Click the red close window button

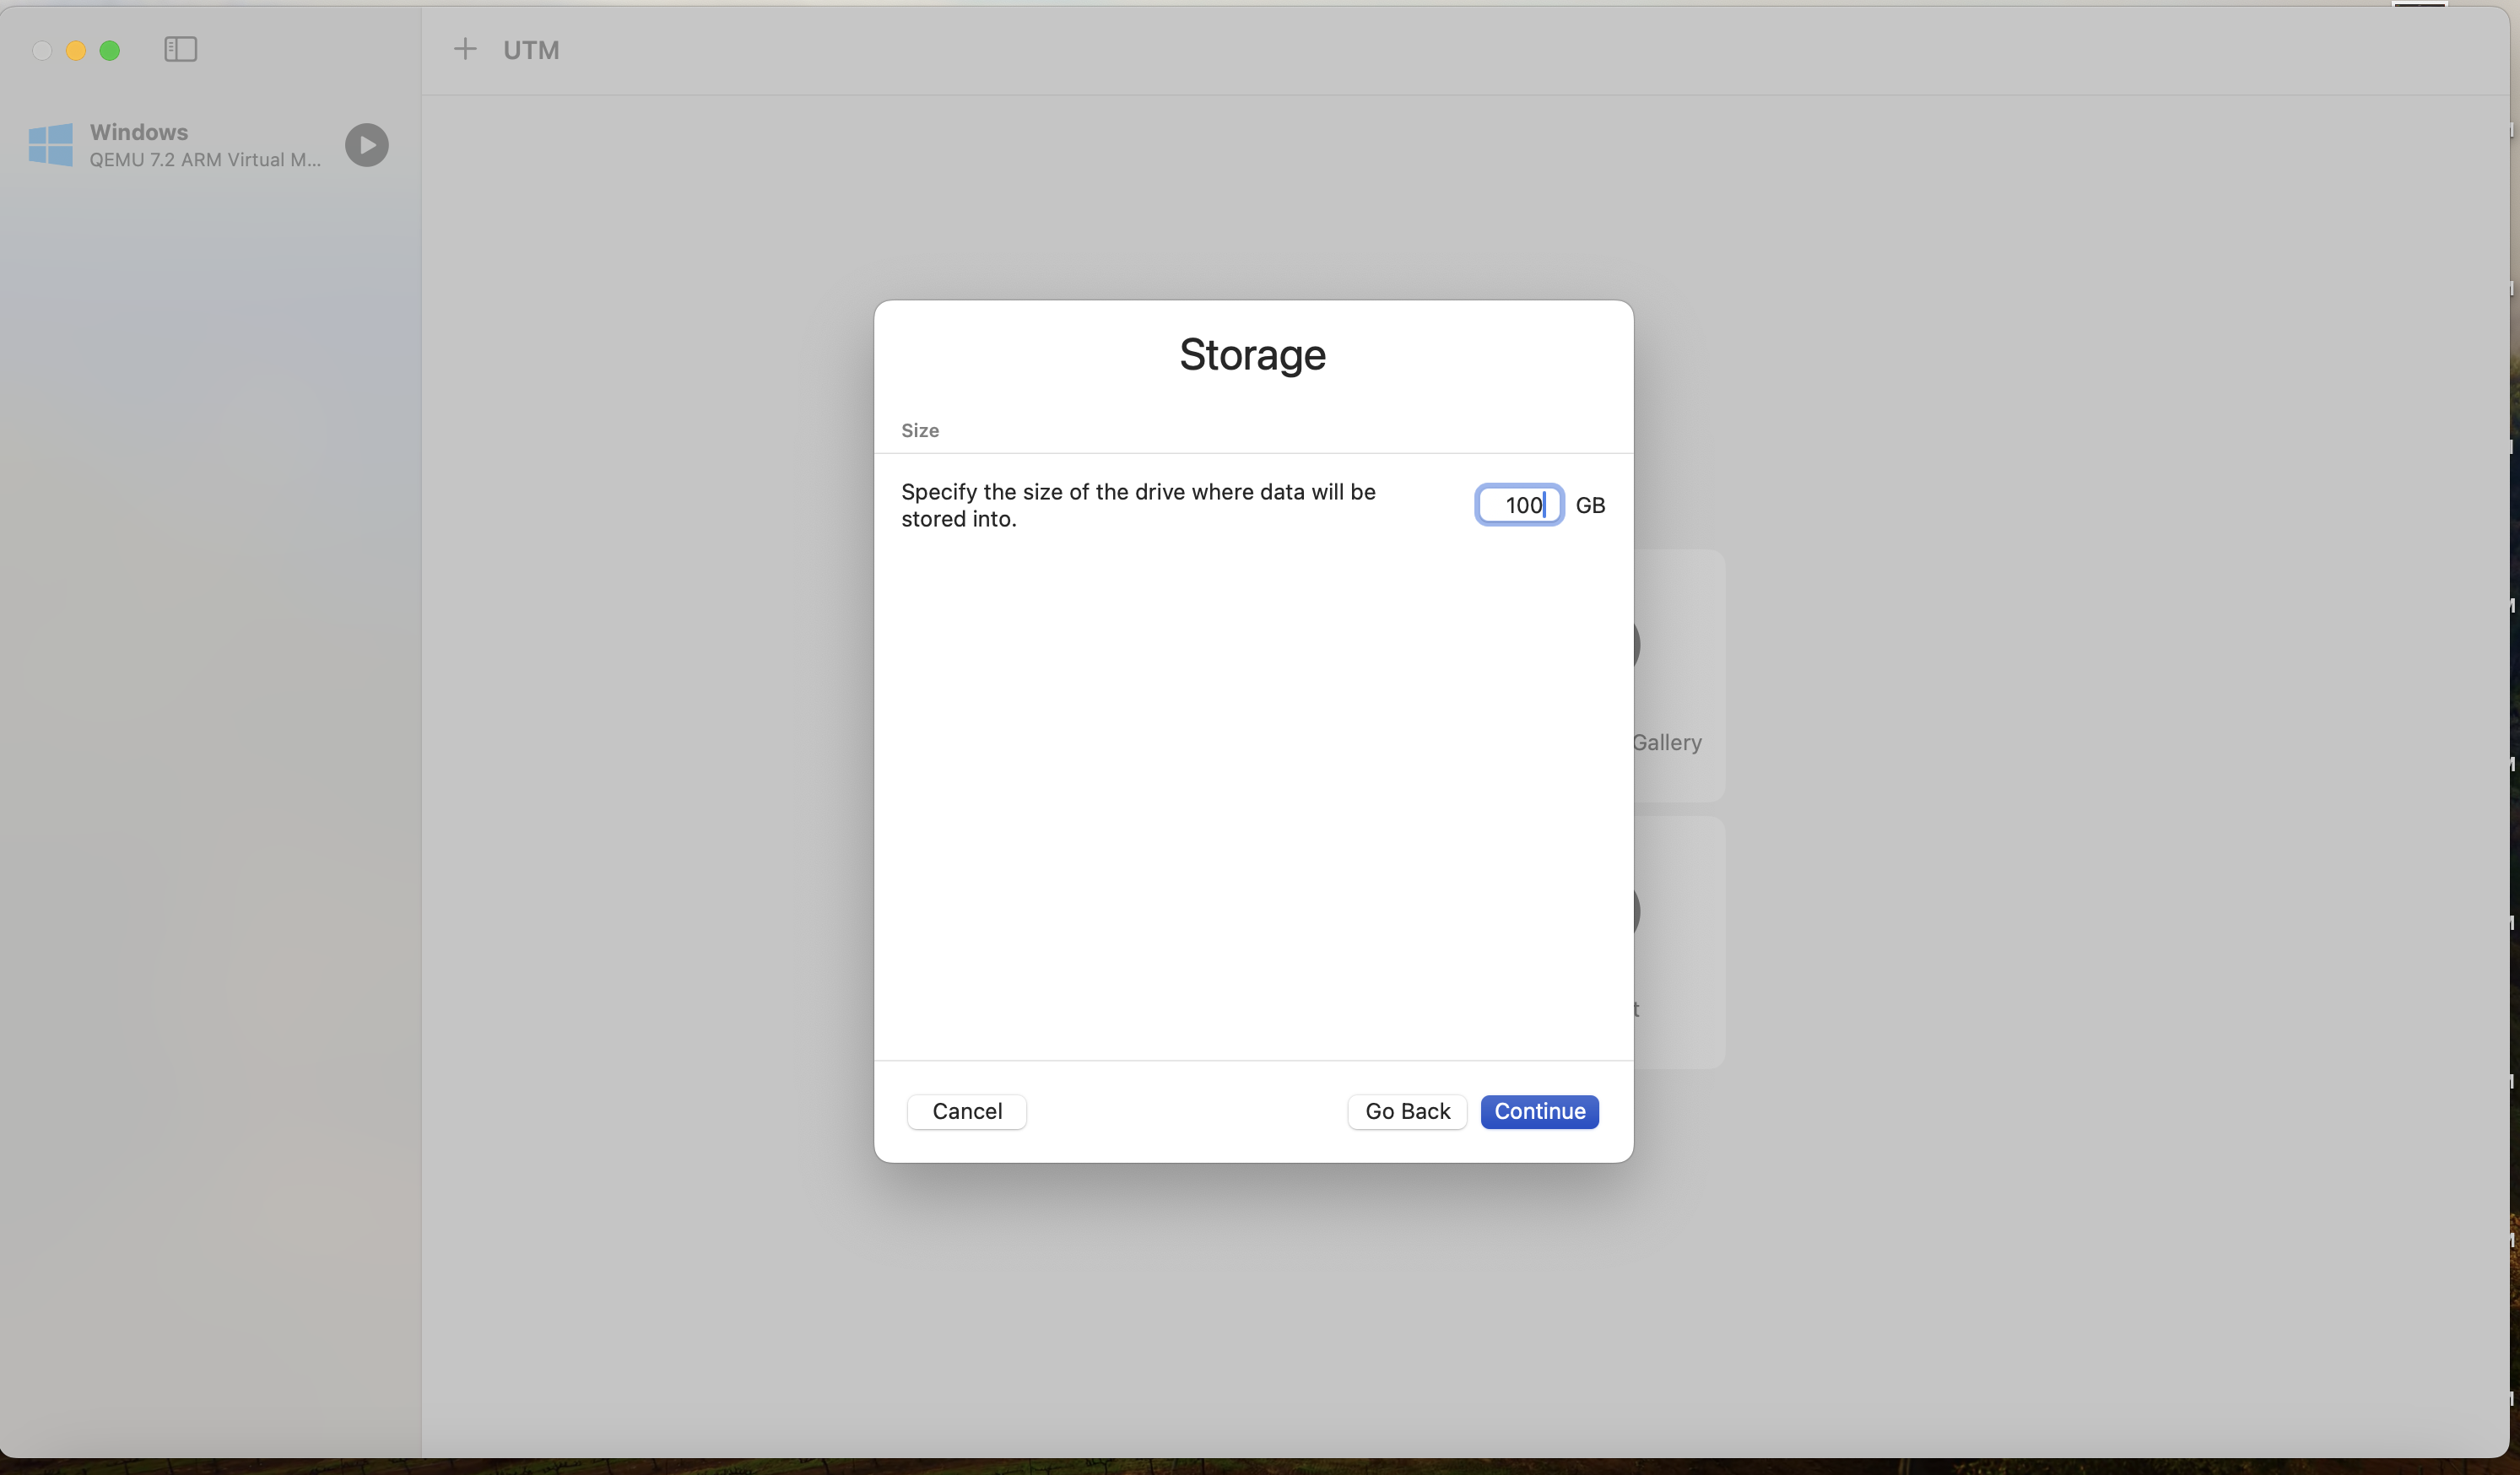click(41, 49)
